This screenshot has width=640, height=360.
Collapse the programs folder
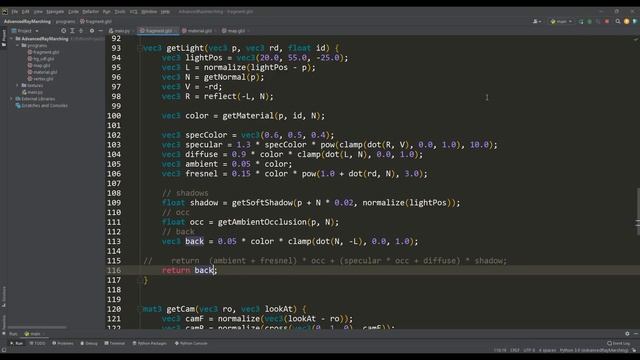(18, 46)
